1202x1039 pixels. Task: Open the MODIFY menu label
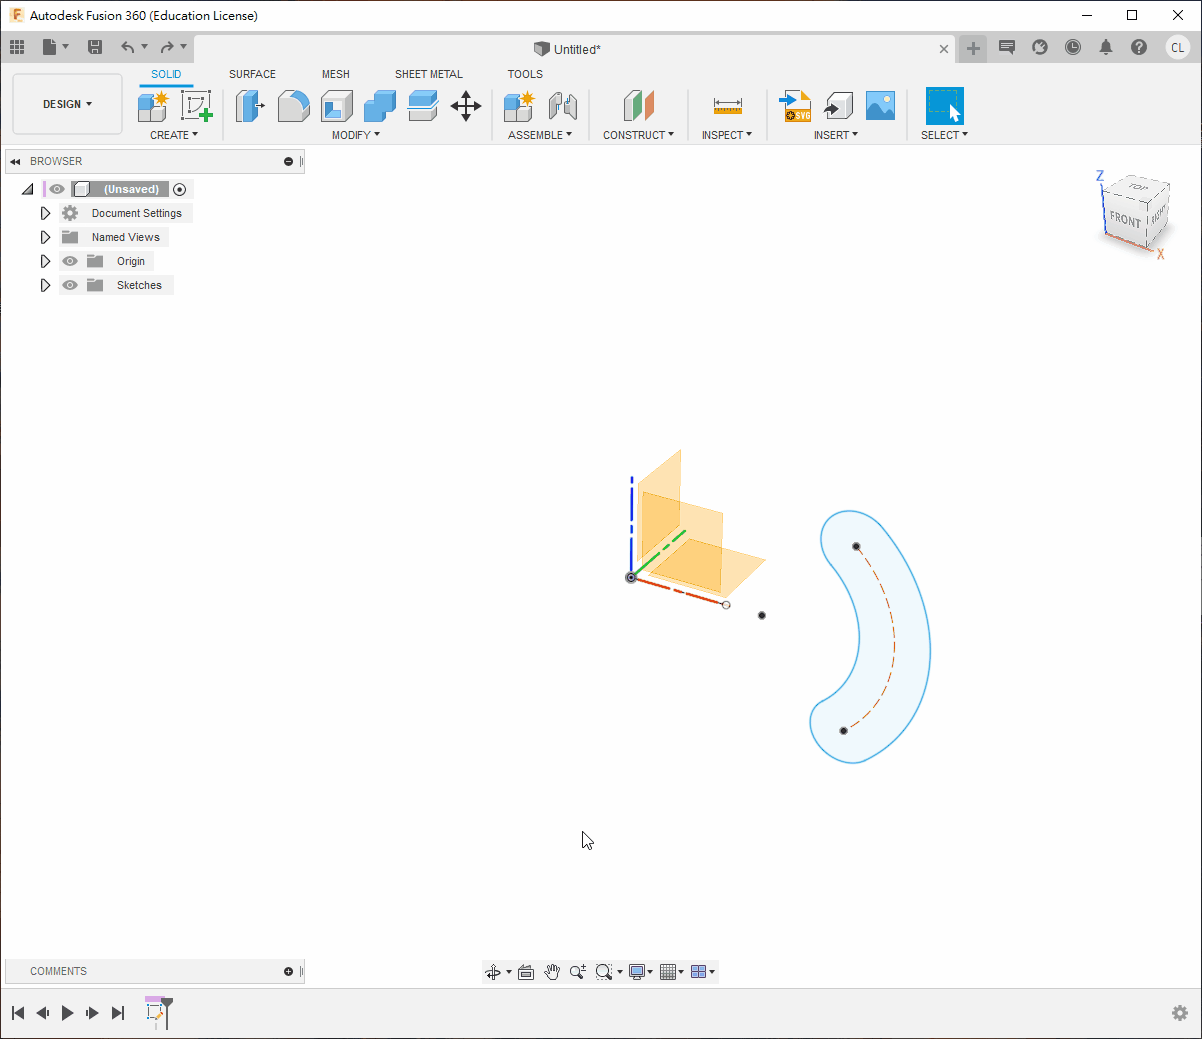tap(355, 135)
